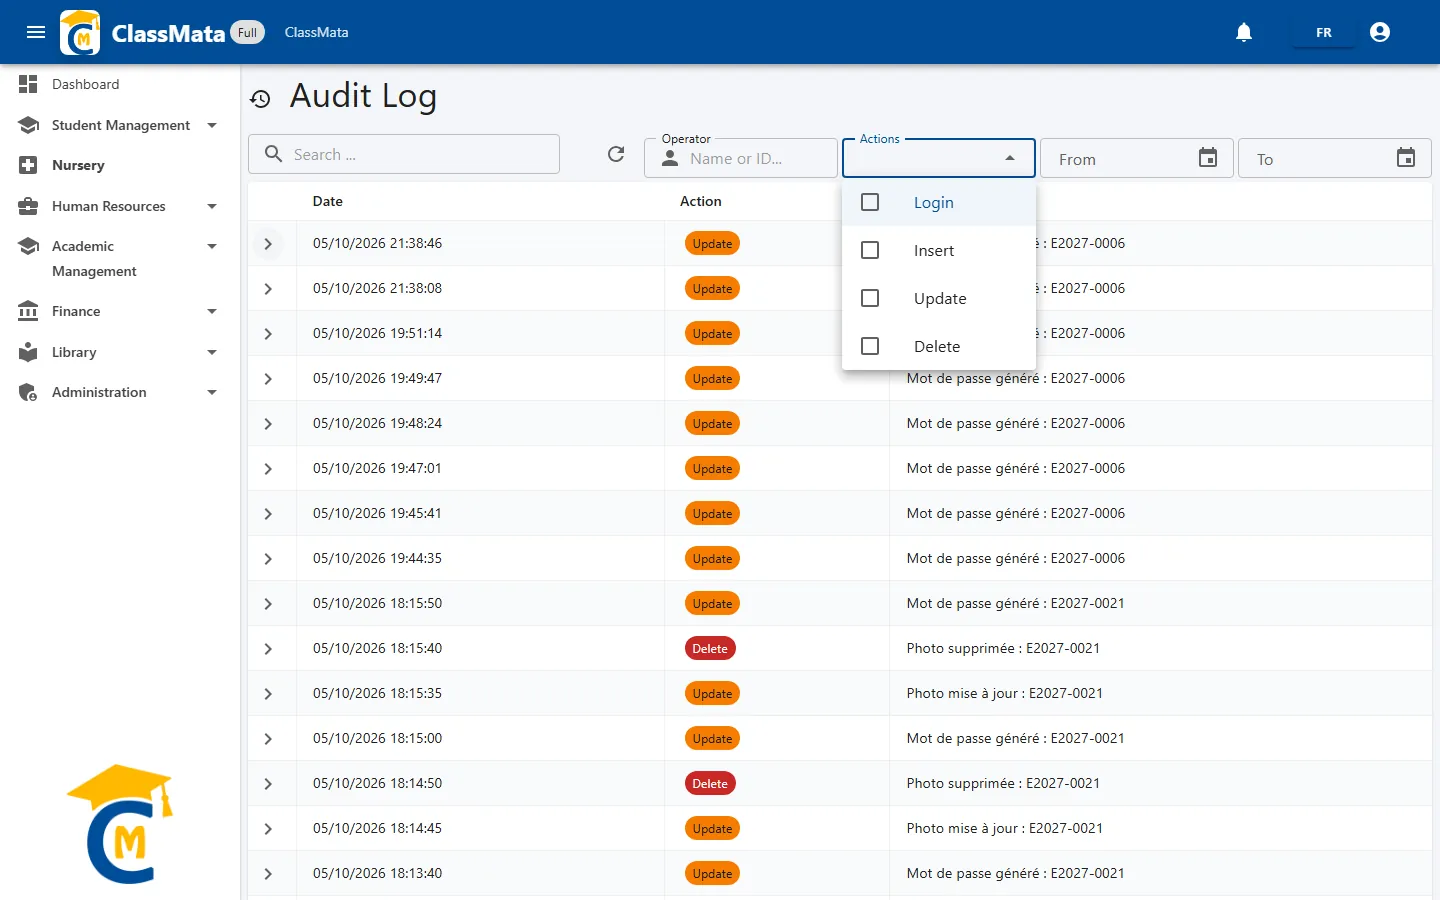This screenshot has height=900, width=1440.
Task: Check the Delete action checkbox
Action: [870, 346]
